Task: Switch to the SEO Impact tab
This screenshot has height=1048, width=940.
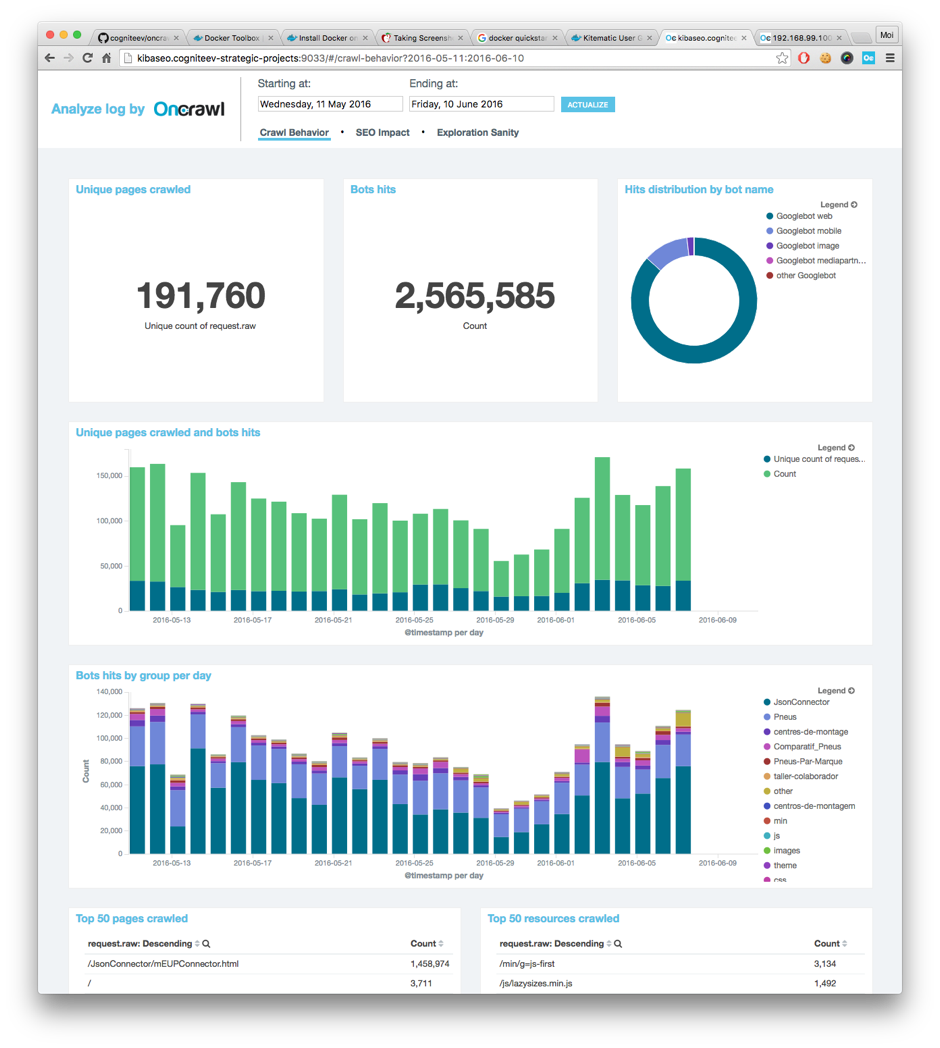Action: 382,132
